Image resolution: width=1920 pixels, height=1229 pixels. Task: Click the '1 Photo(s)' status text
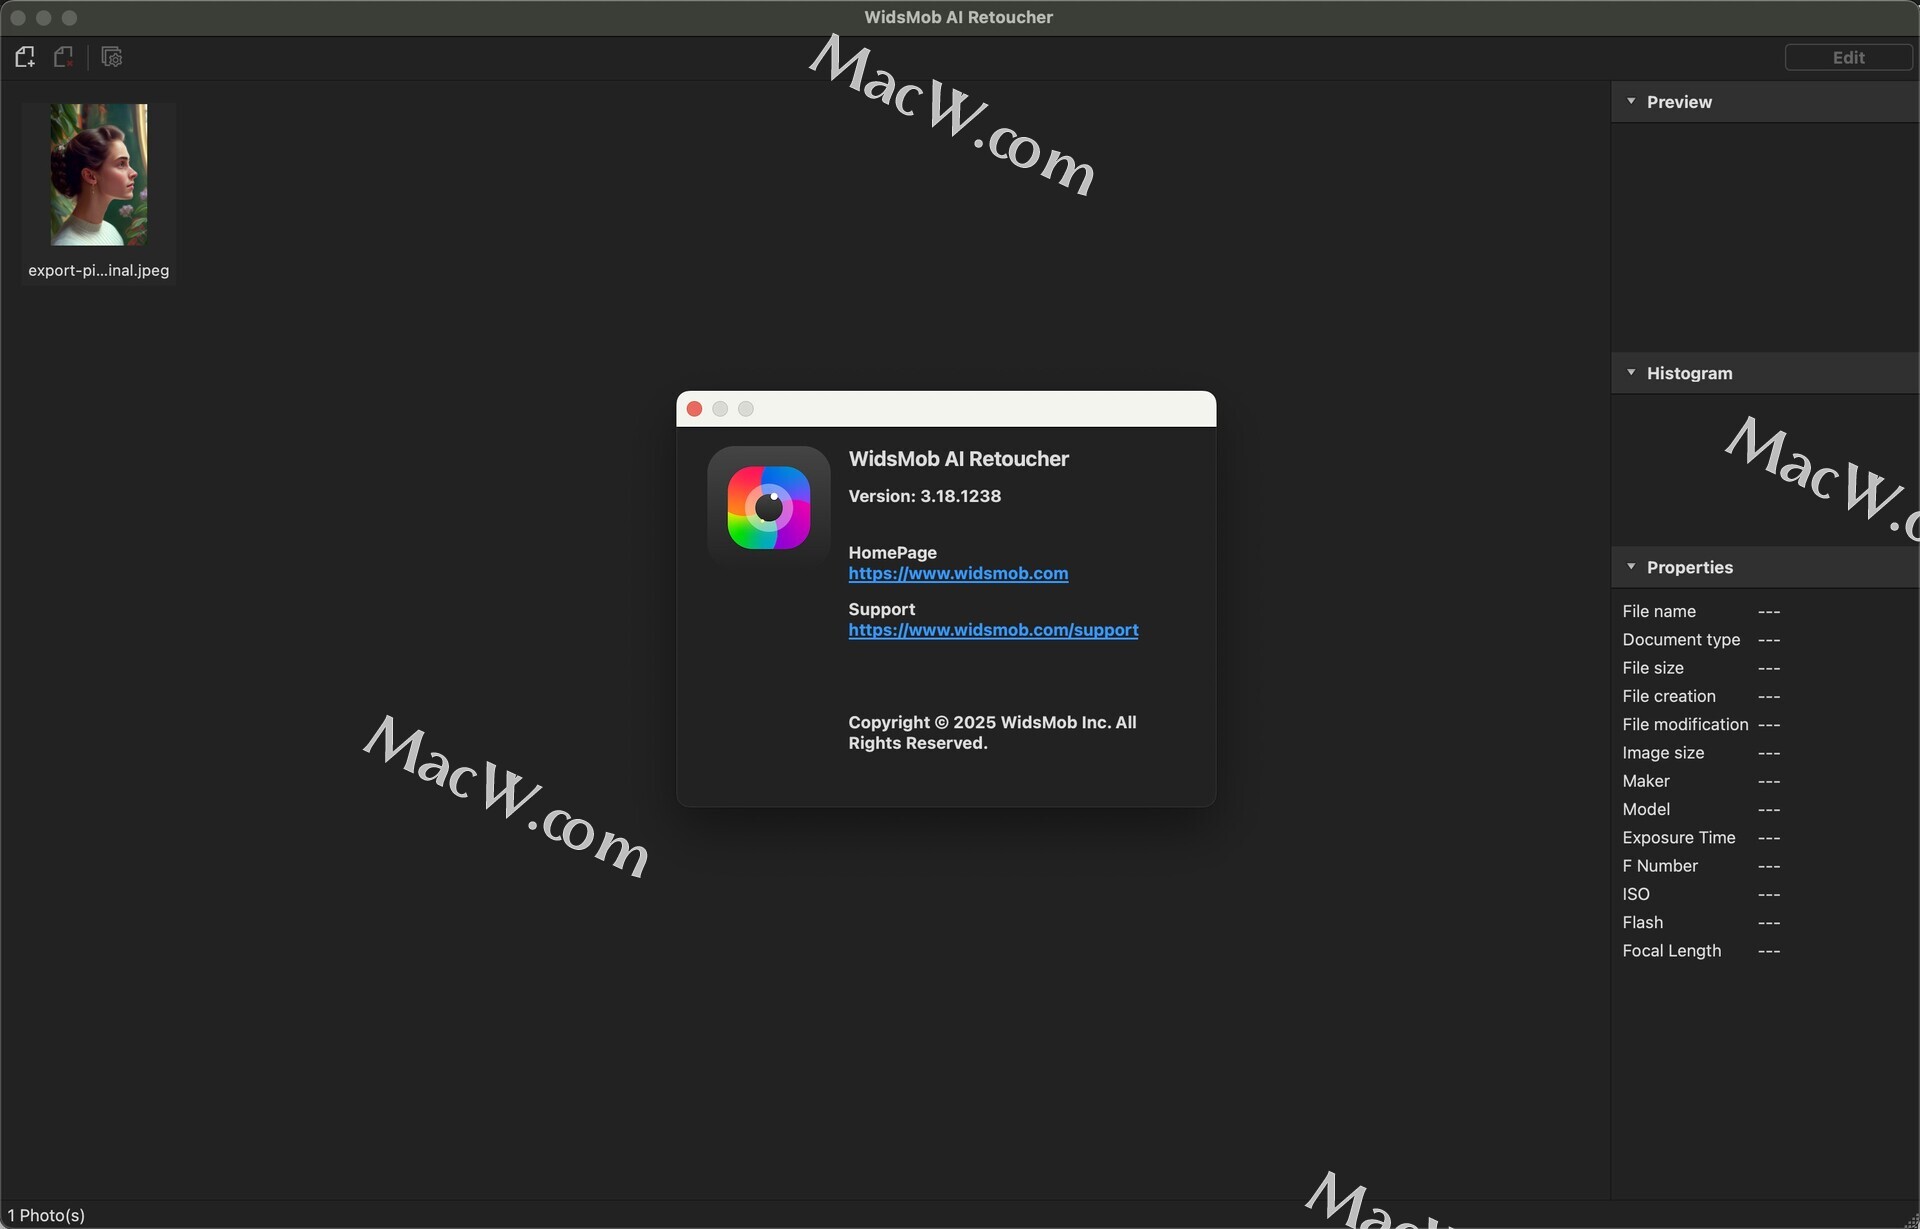click(x=47, y=1215)
